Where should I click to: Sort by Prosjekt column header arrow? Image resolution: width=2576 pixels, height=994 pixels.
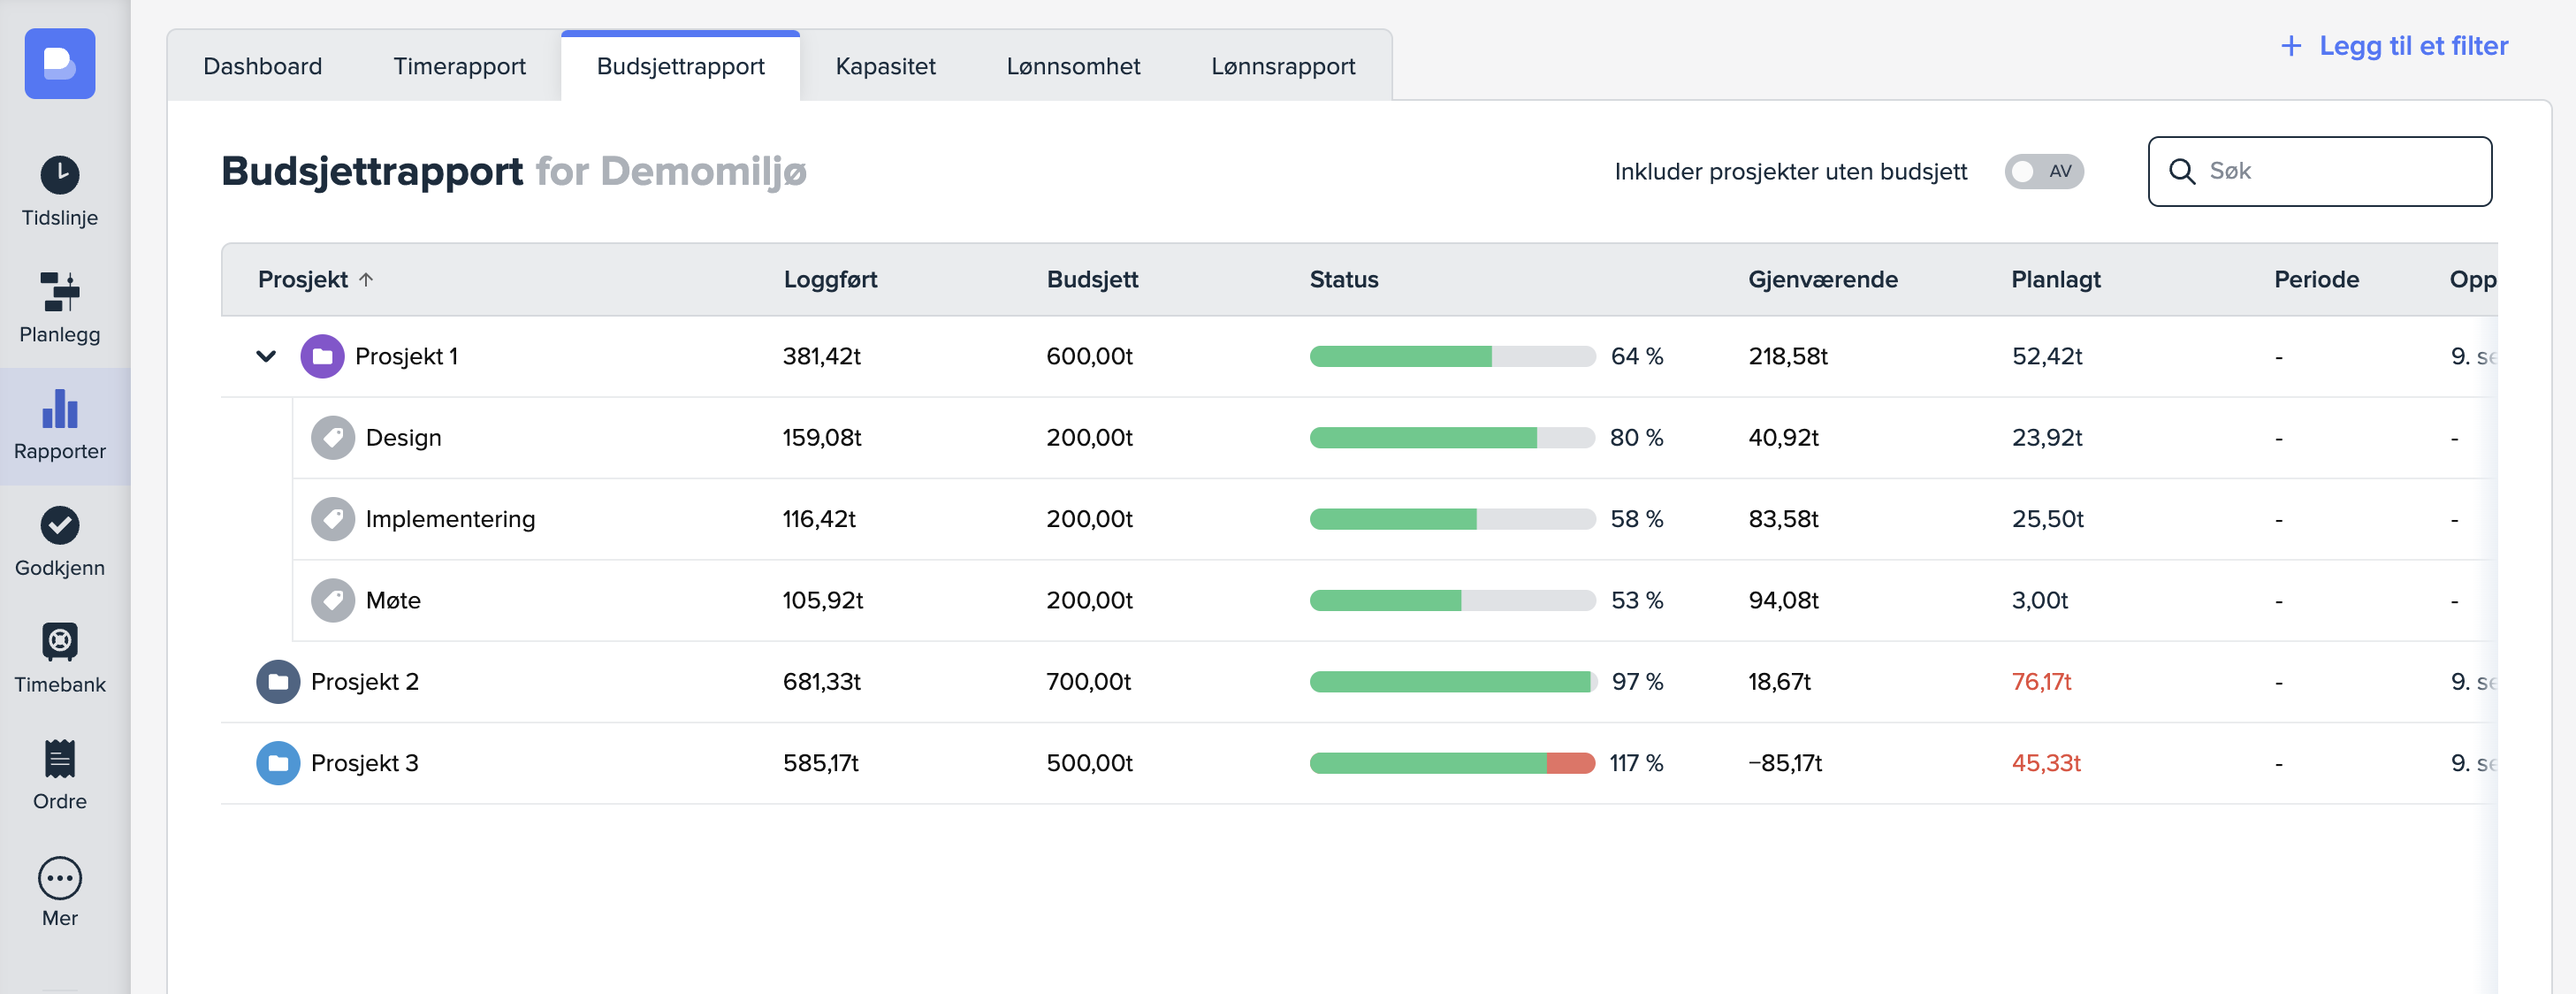point(366,280)
